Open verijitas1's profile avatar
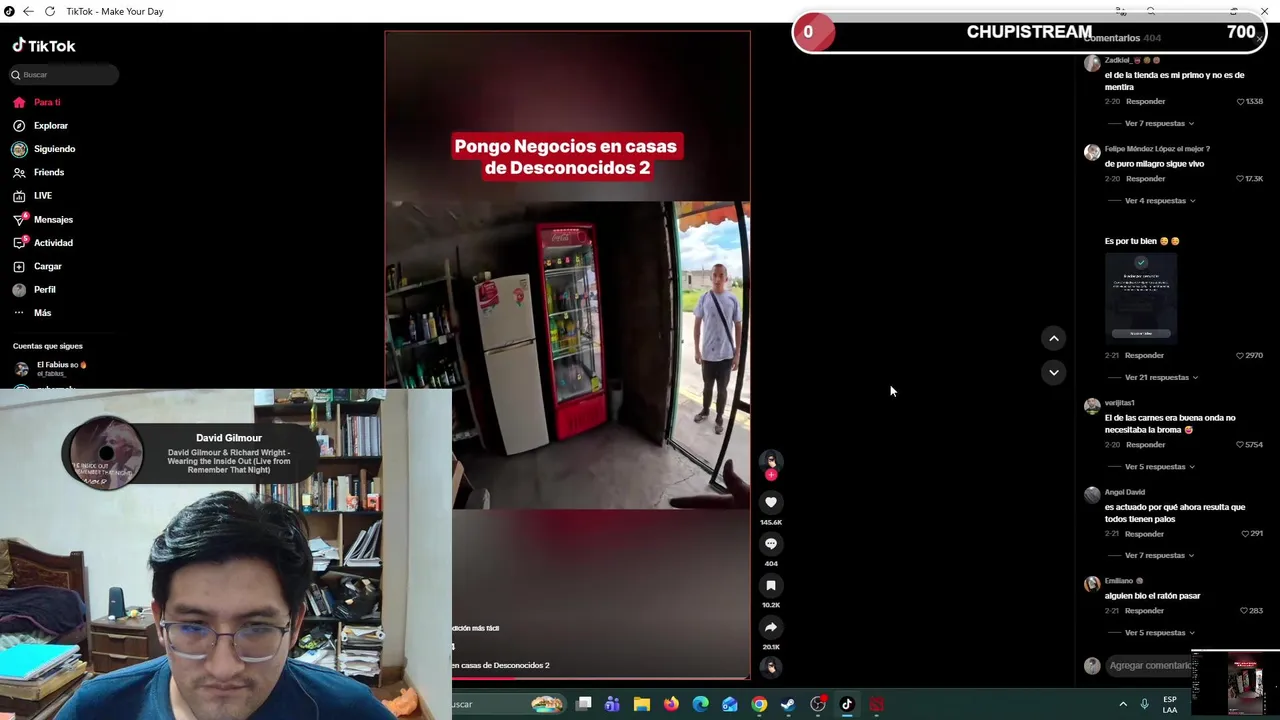1280x720 pixels. [x=1092, y=407]
